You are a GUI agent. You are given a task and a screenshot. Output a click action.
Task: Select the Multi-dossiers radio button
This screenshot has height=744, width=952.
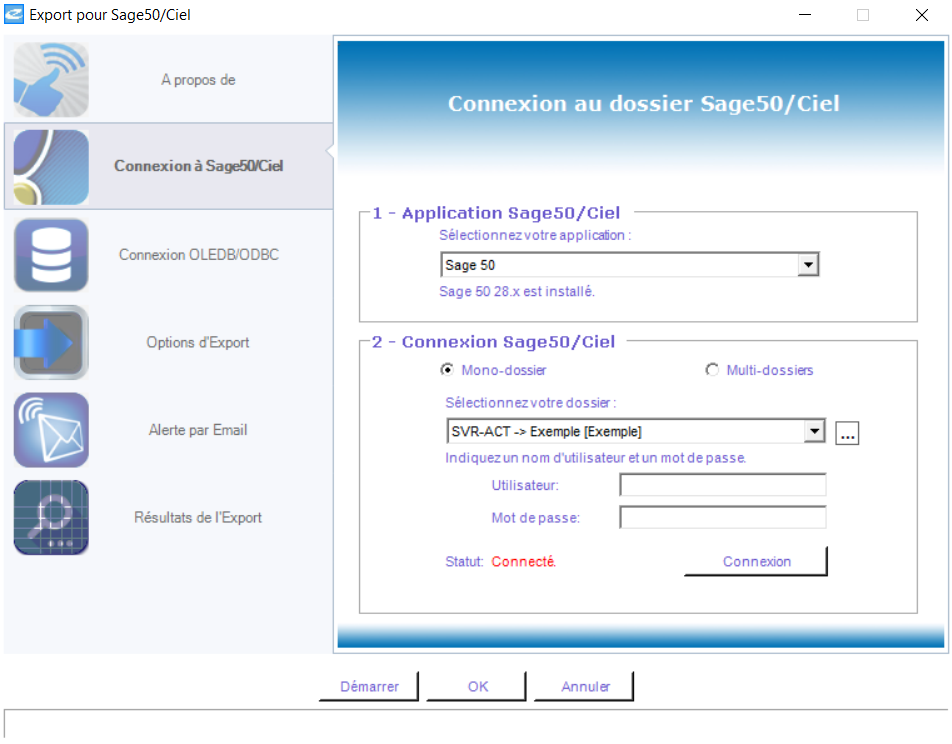pos(712,370)
